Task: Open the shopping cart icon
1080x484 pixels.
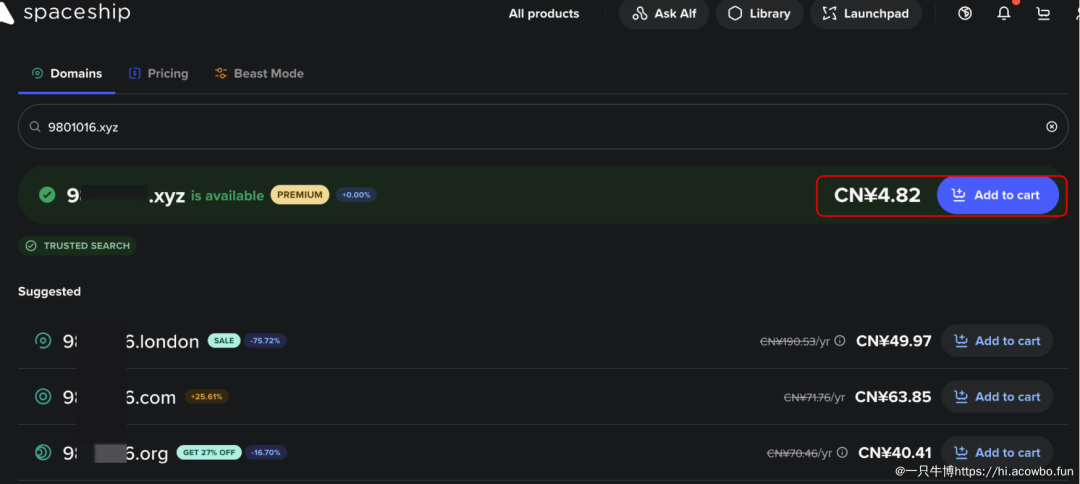Action: pyautogui.click(x=1043, y=13)
